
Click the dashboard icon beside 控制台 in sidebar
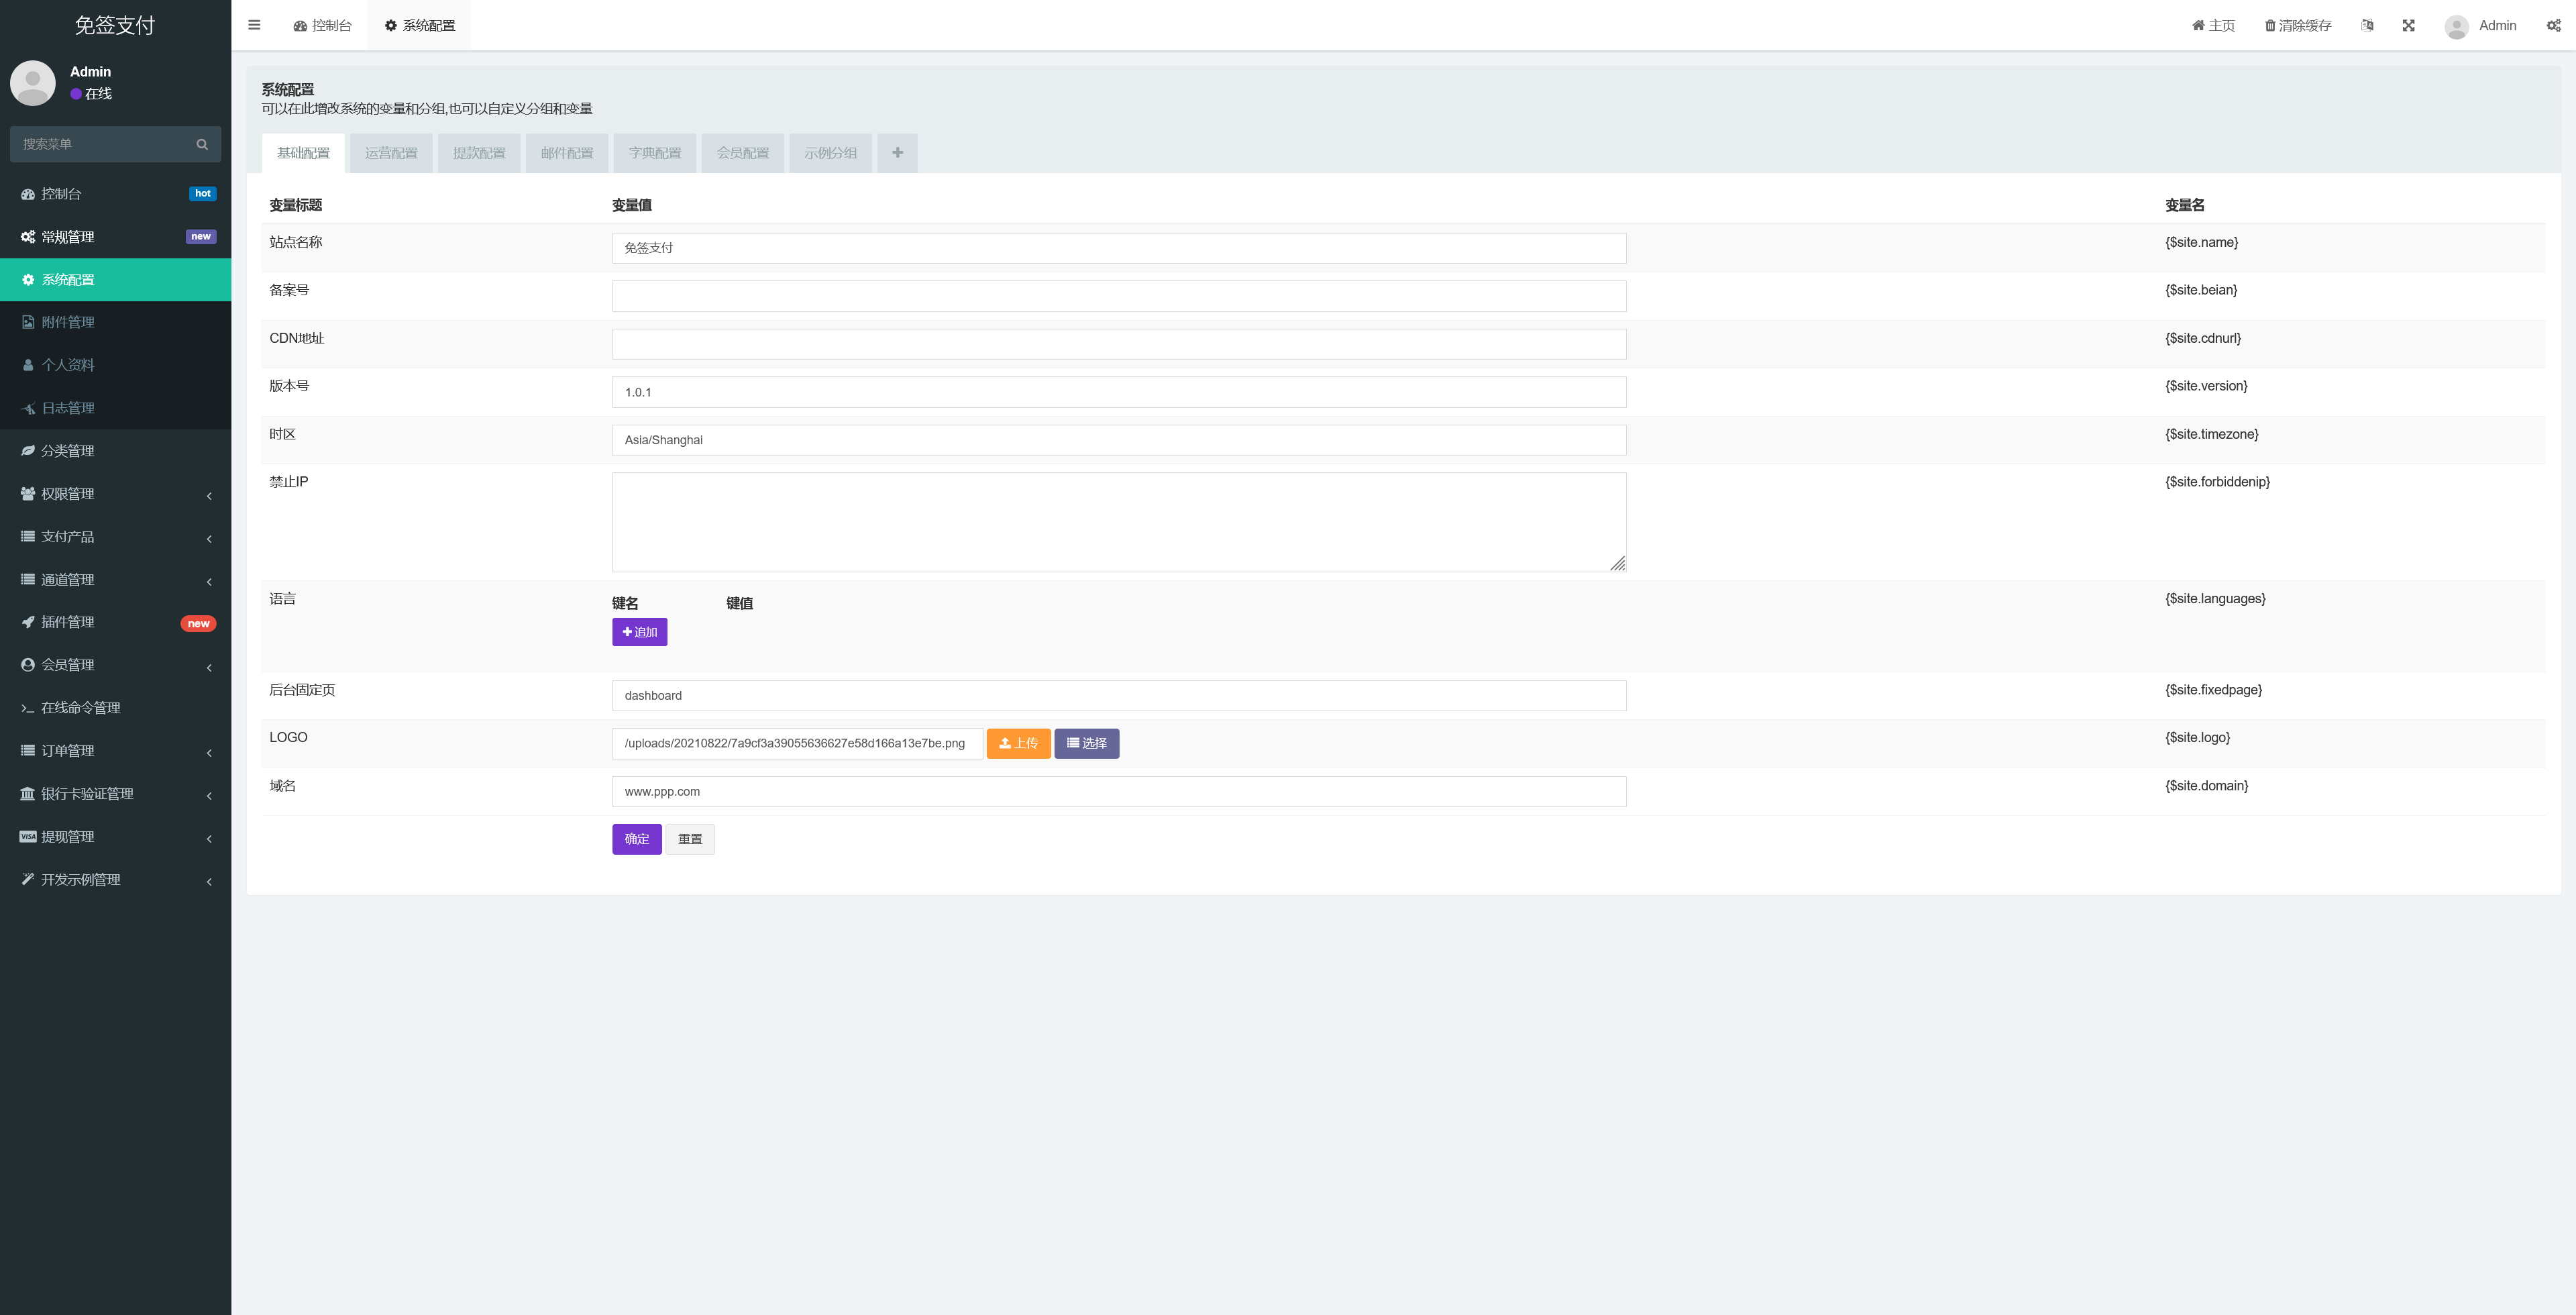[28, 194]
